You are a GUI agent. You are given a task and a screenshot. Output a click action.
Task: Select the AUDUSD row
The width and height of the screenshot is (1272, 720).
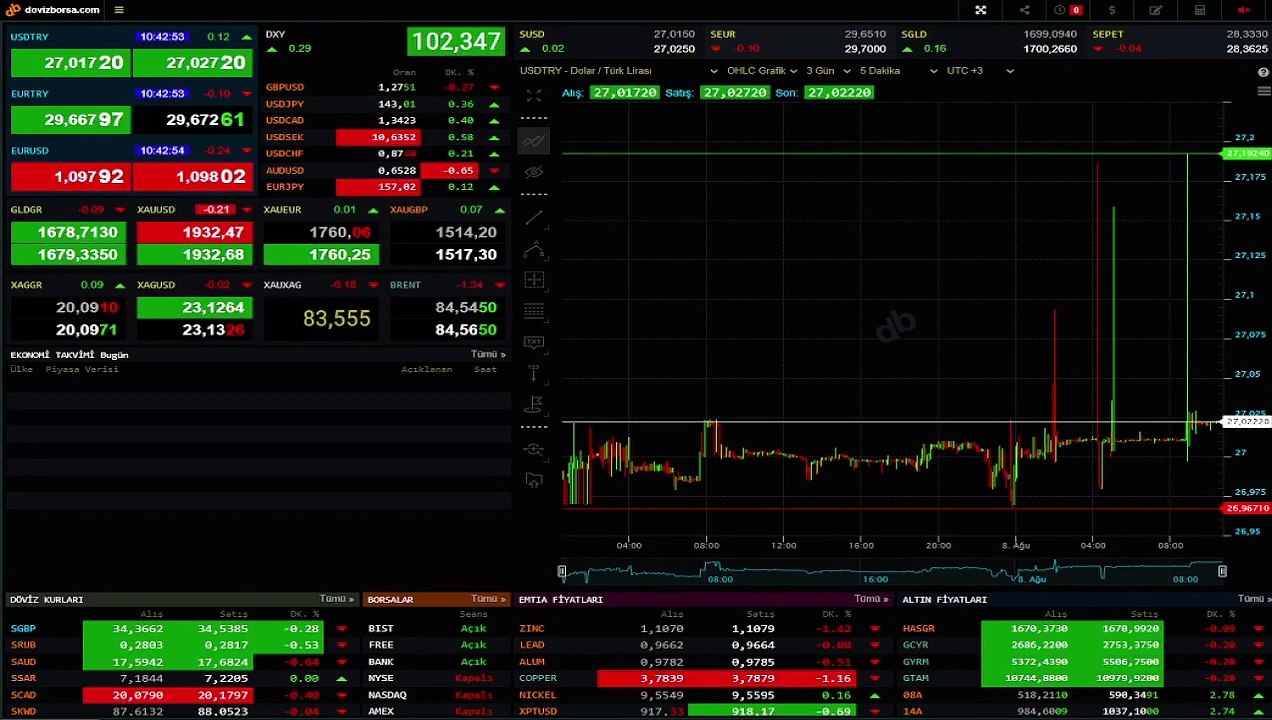point(384,170)
